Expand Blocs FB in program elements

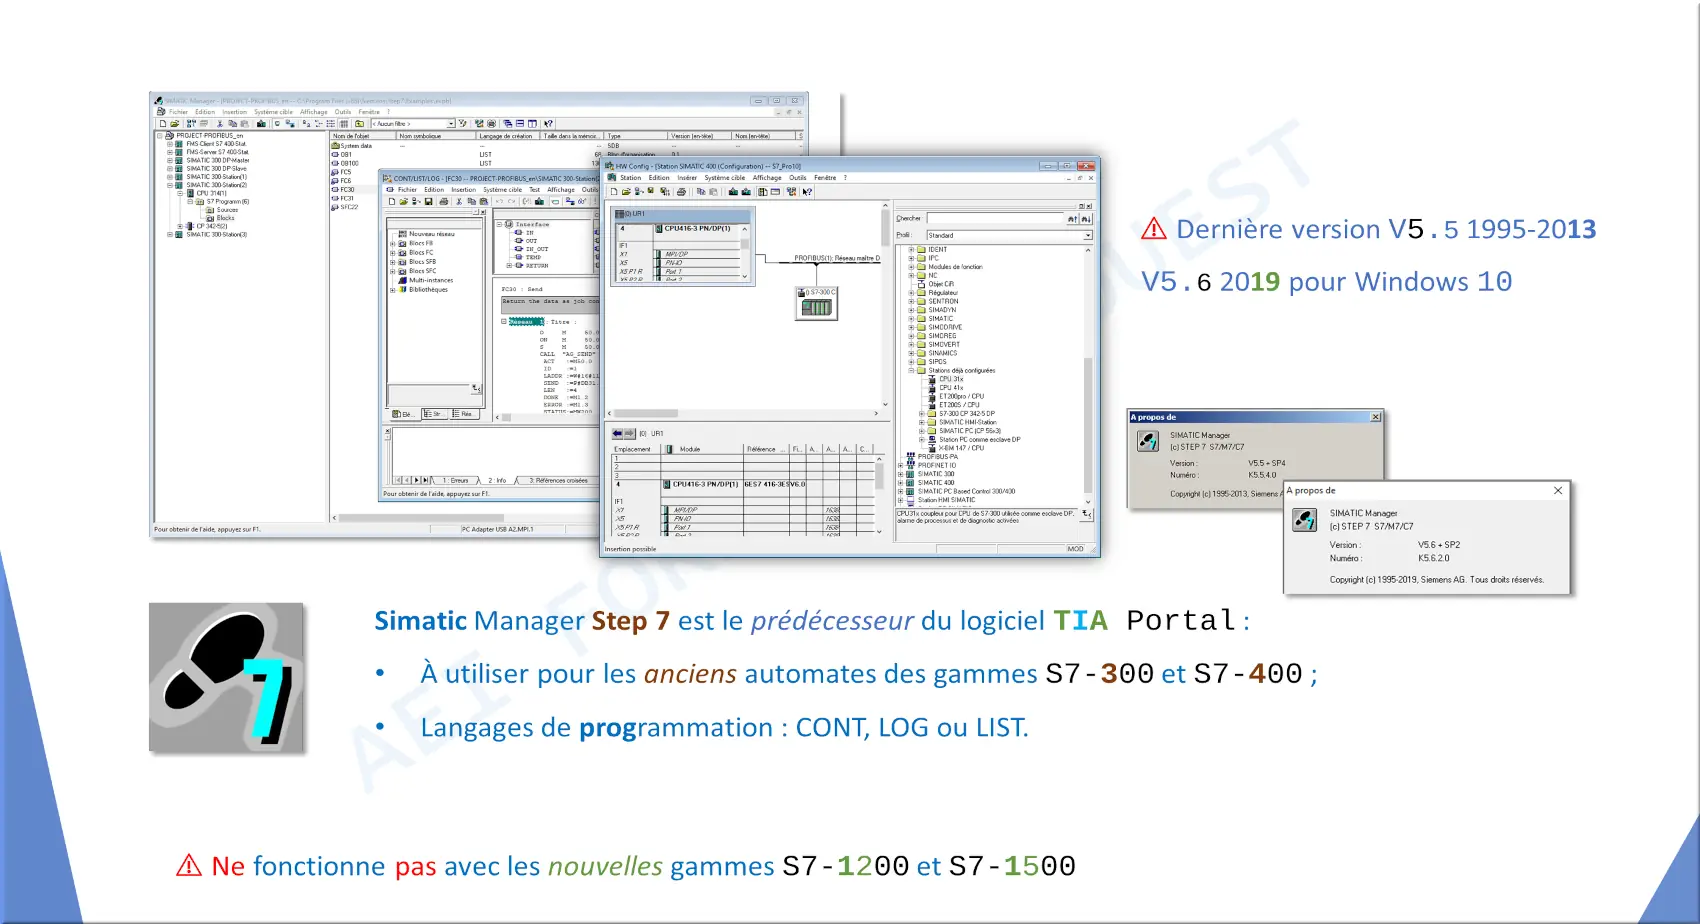click(392, 244)
